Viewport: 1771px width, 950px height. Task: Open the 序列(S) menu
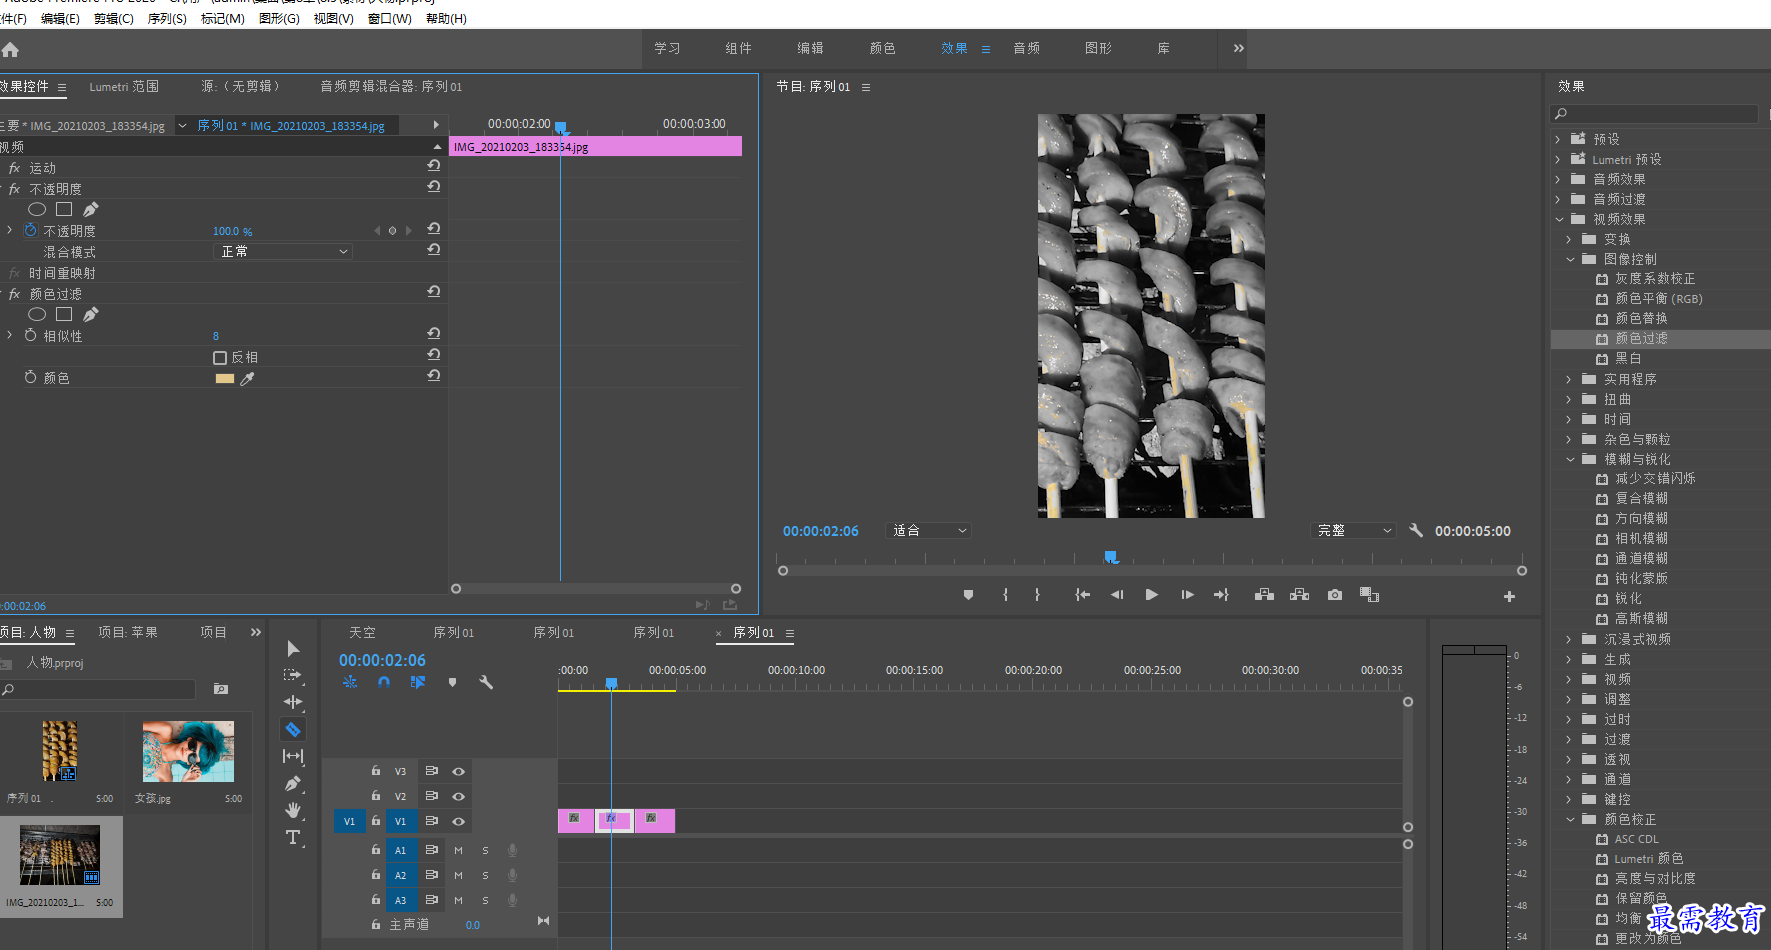click(167, 19)
